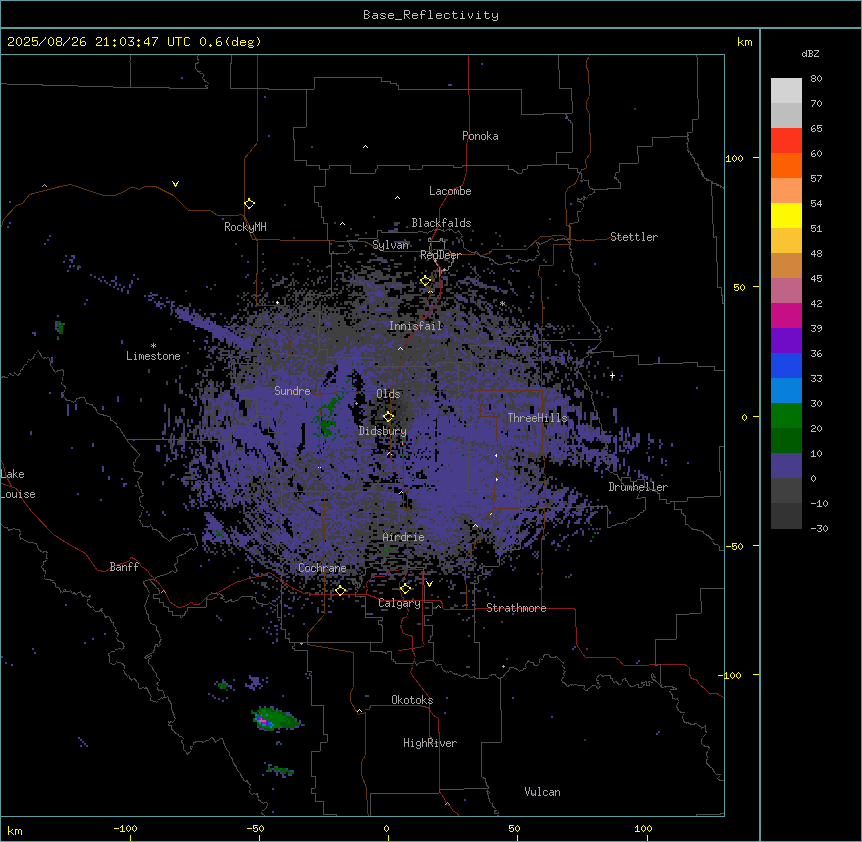The height and width of the screenshot is (842, 862).
Task: Click the Limestone label
Action: [153, 356]
